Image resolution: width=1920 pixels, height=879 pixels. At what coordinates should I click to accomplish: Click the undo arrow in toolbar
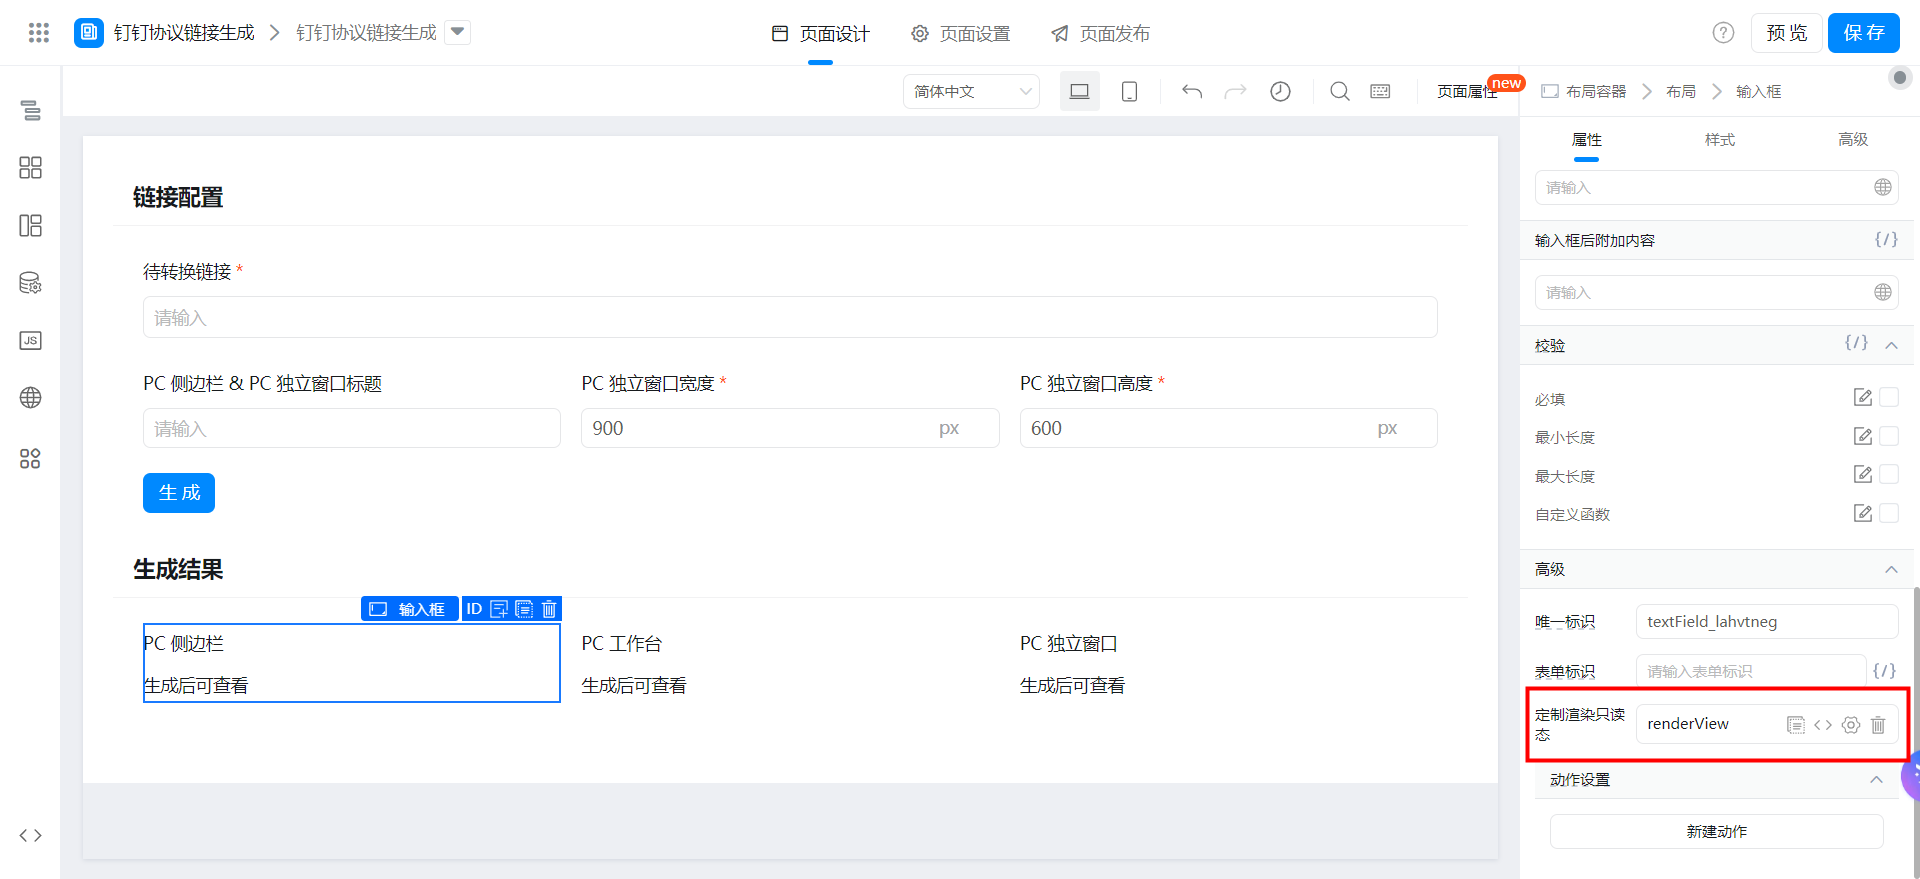pyautogui.click(x=1191, y=92)
